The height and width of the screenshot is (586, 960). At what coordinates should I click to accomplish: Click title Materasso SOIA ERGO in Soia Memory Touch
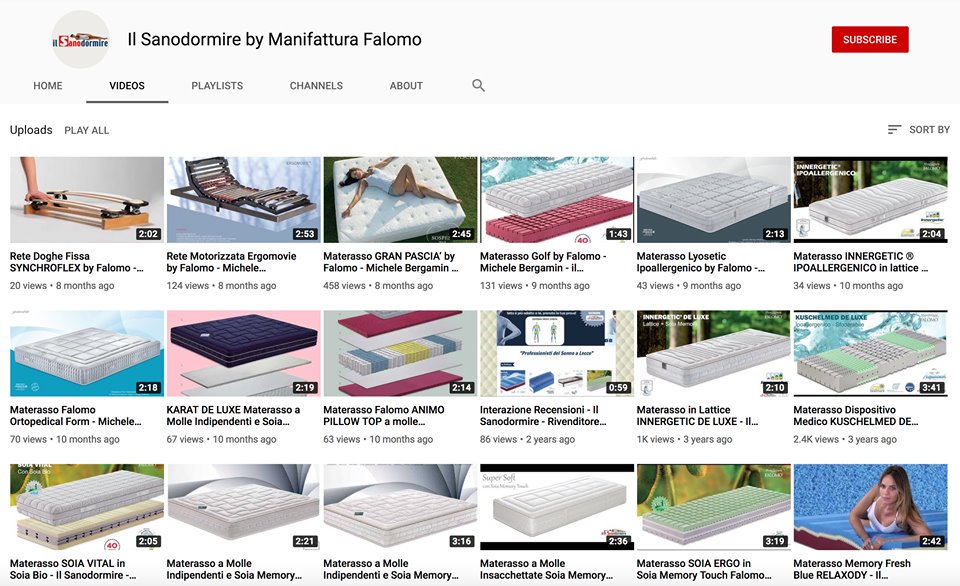704,569
